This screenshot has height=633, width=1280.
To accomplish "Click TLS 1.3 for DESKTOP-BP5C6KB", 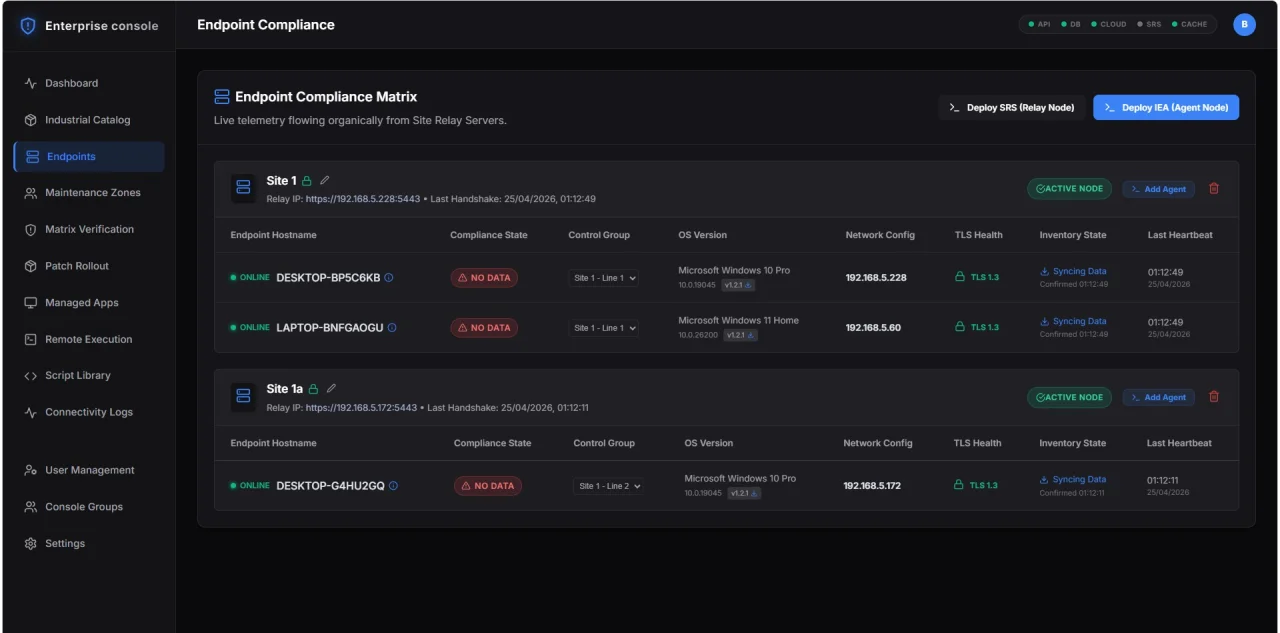I will click(977, 278).
